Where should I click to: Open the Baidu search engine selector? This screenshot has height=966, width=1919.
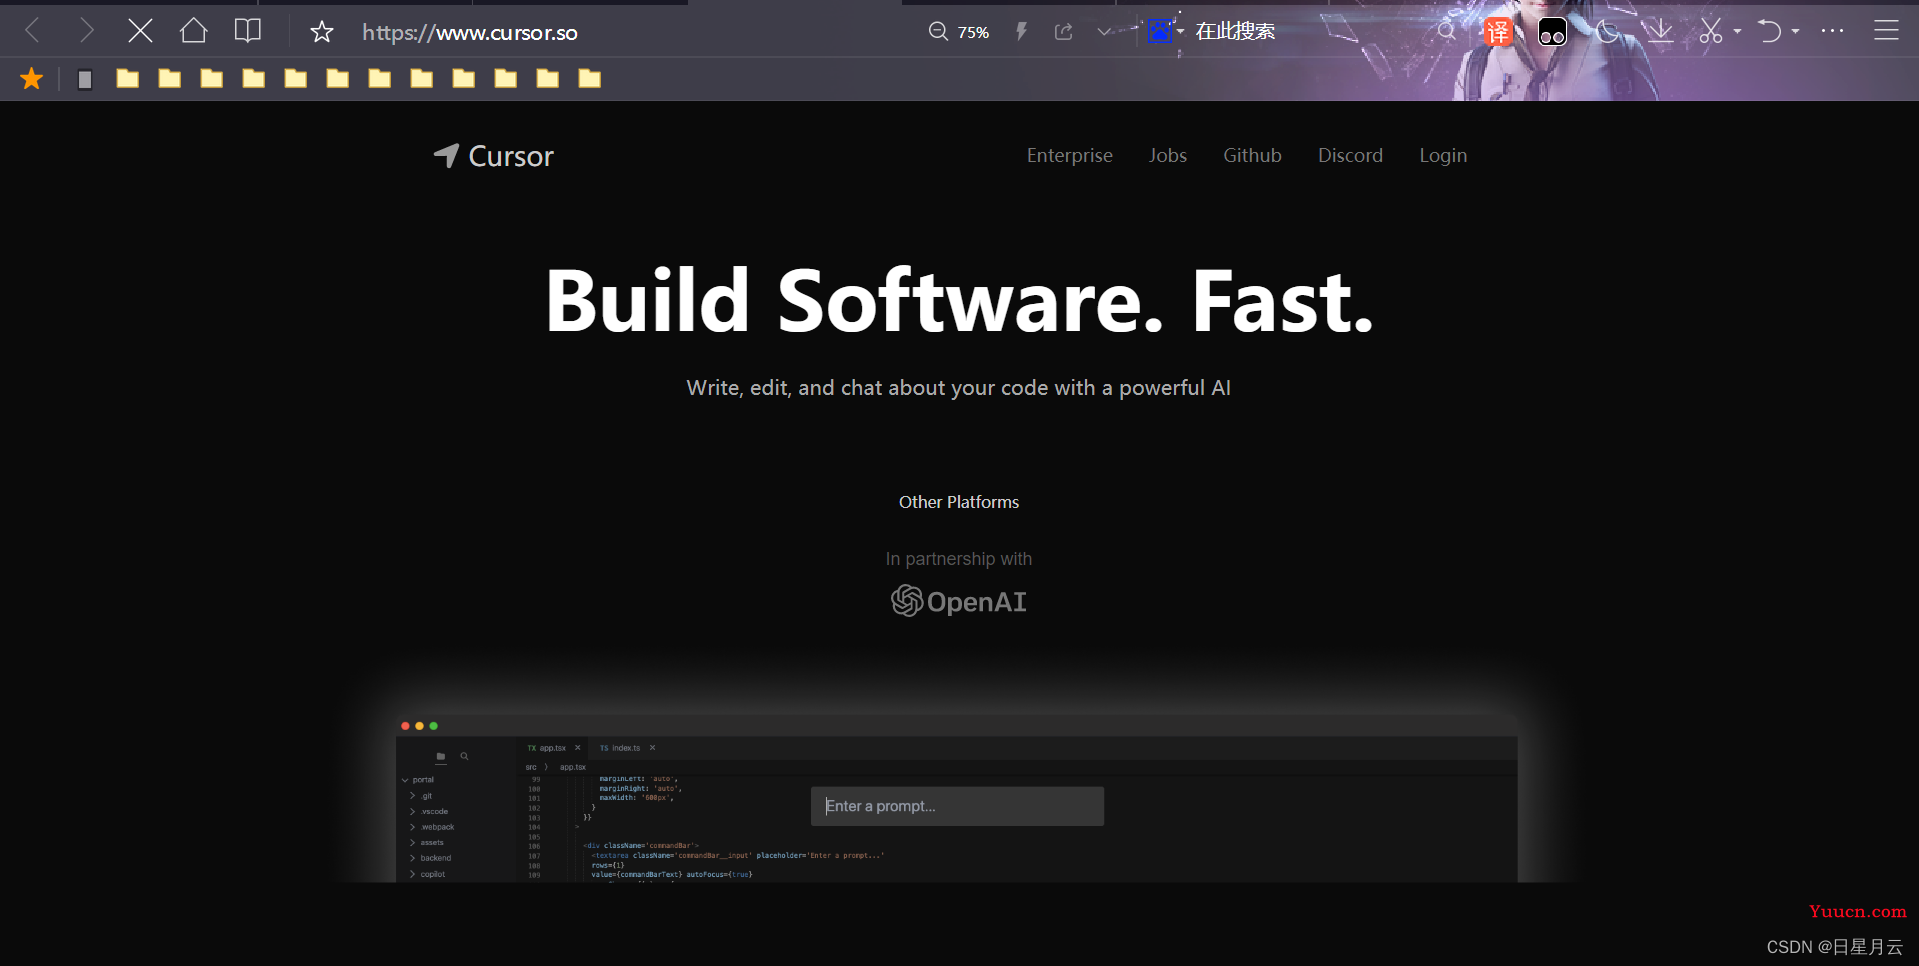tap(1164, 31)
